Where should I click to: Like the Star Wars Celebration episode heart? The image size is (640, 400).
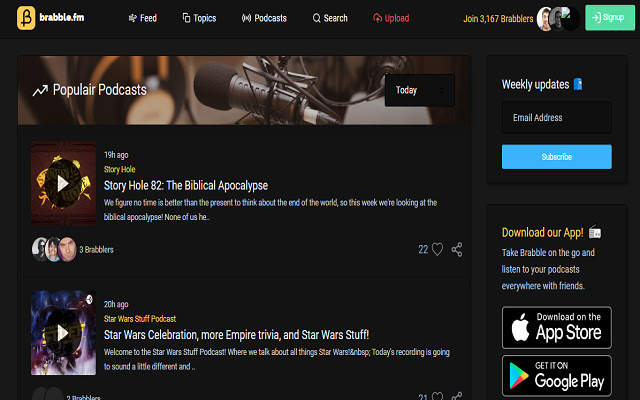coord(437,396)
